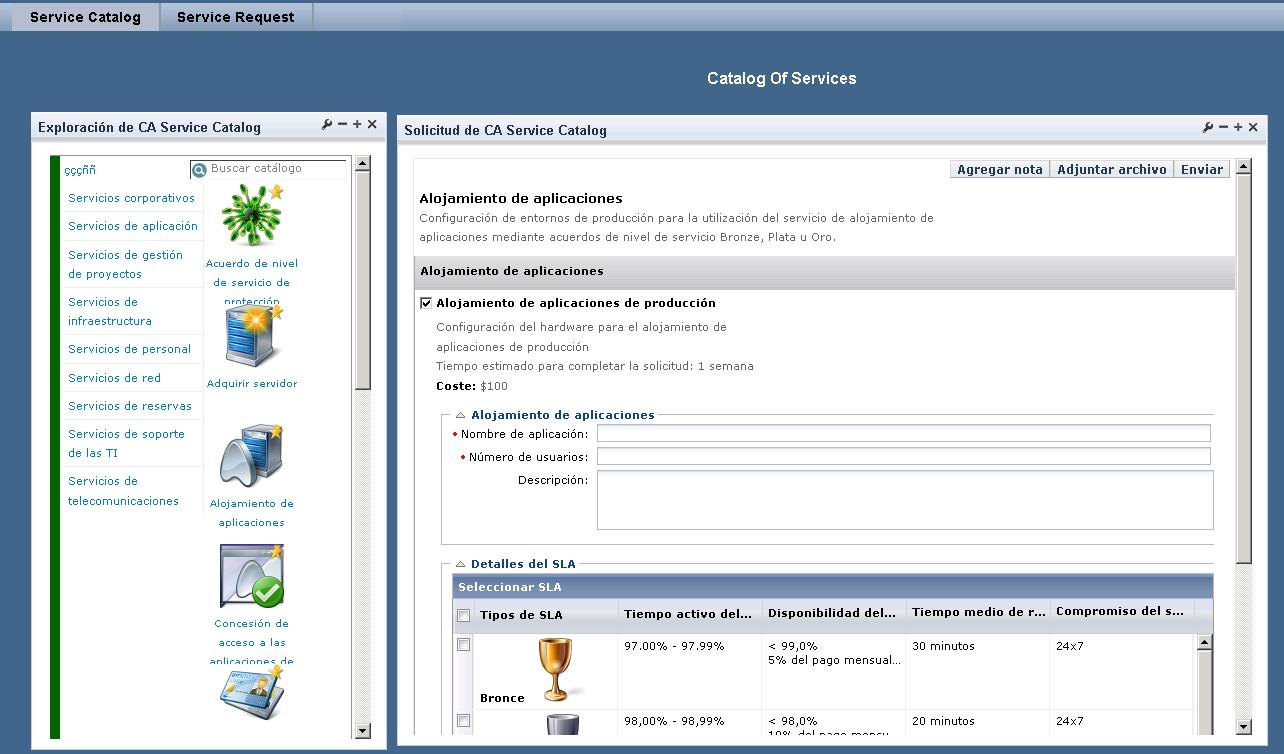
Task: Open Servicios de infraestructura category
Action: pos(110,311)
